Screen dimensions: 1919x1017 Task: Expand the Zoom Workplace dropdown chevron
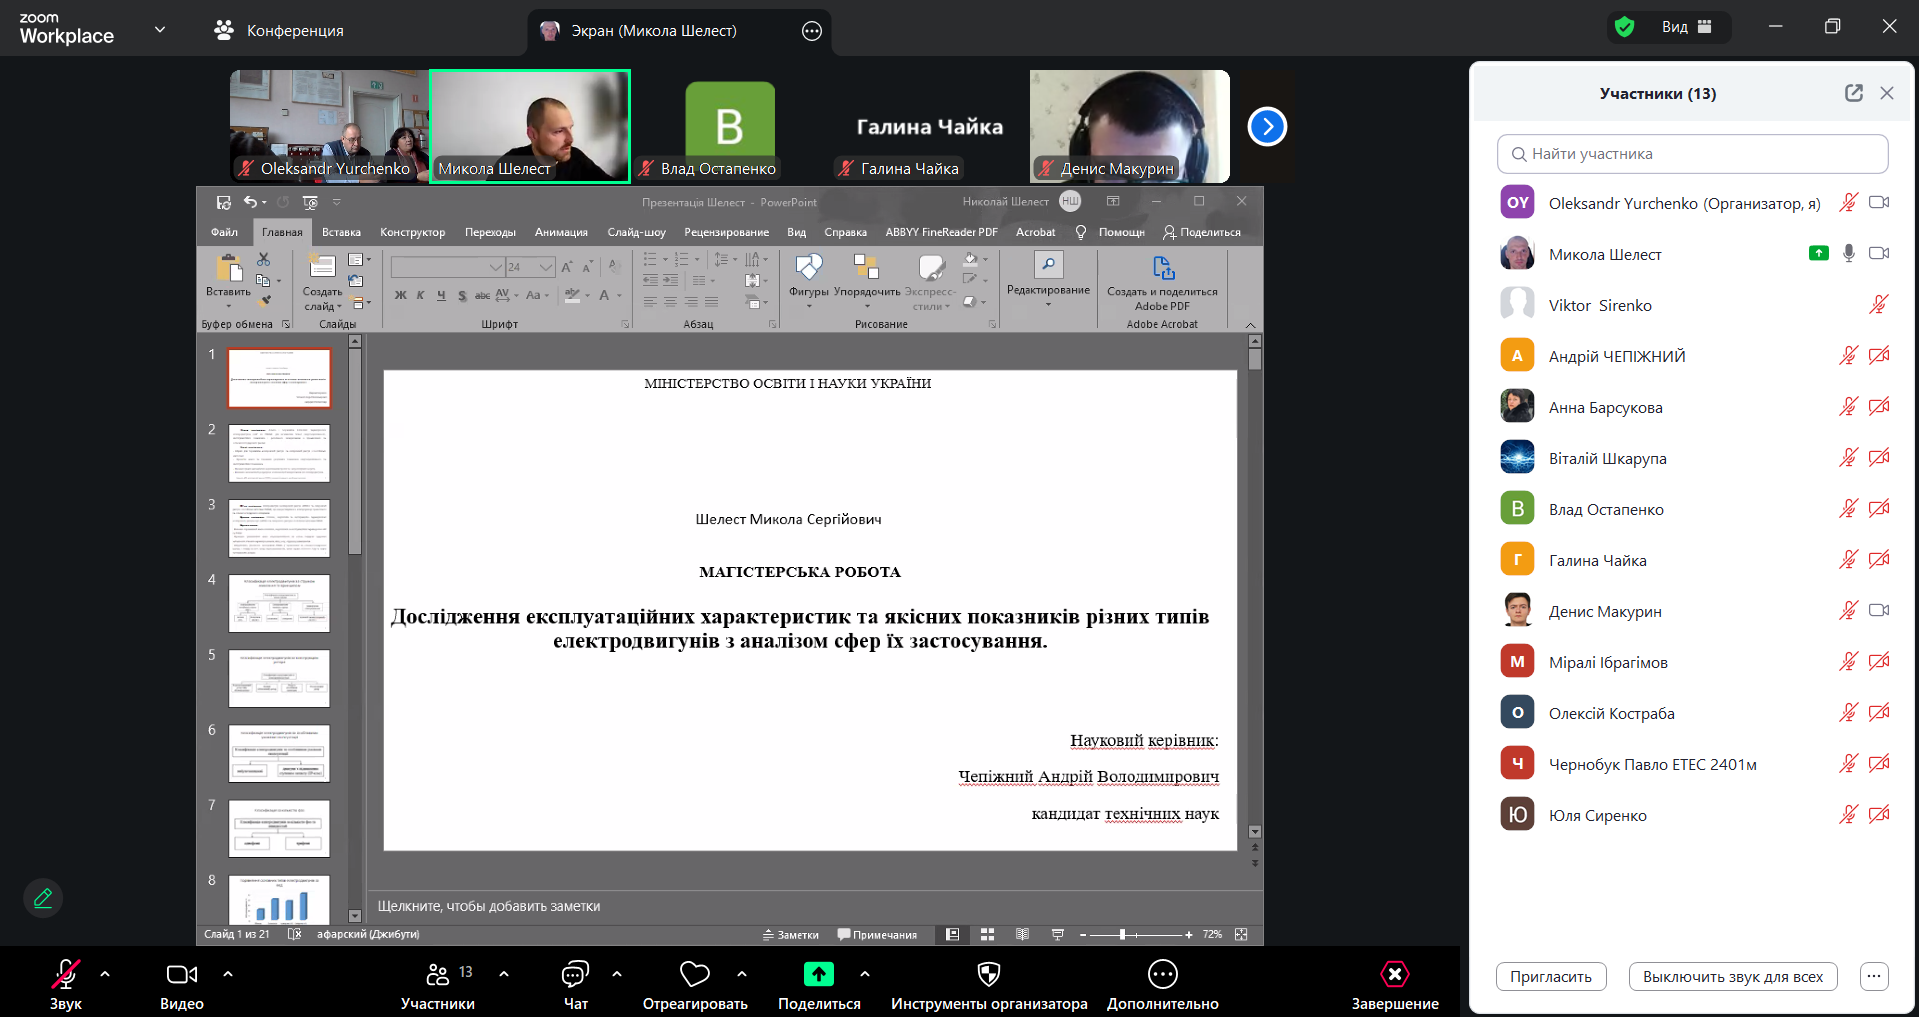tap(160, 30)
